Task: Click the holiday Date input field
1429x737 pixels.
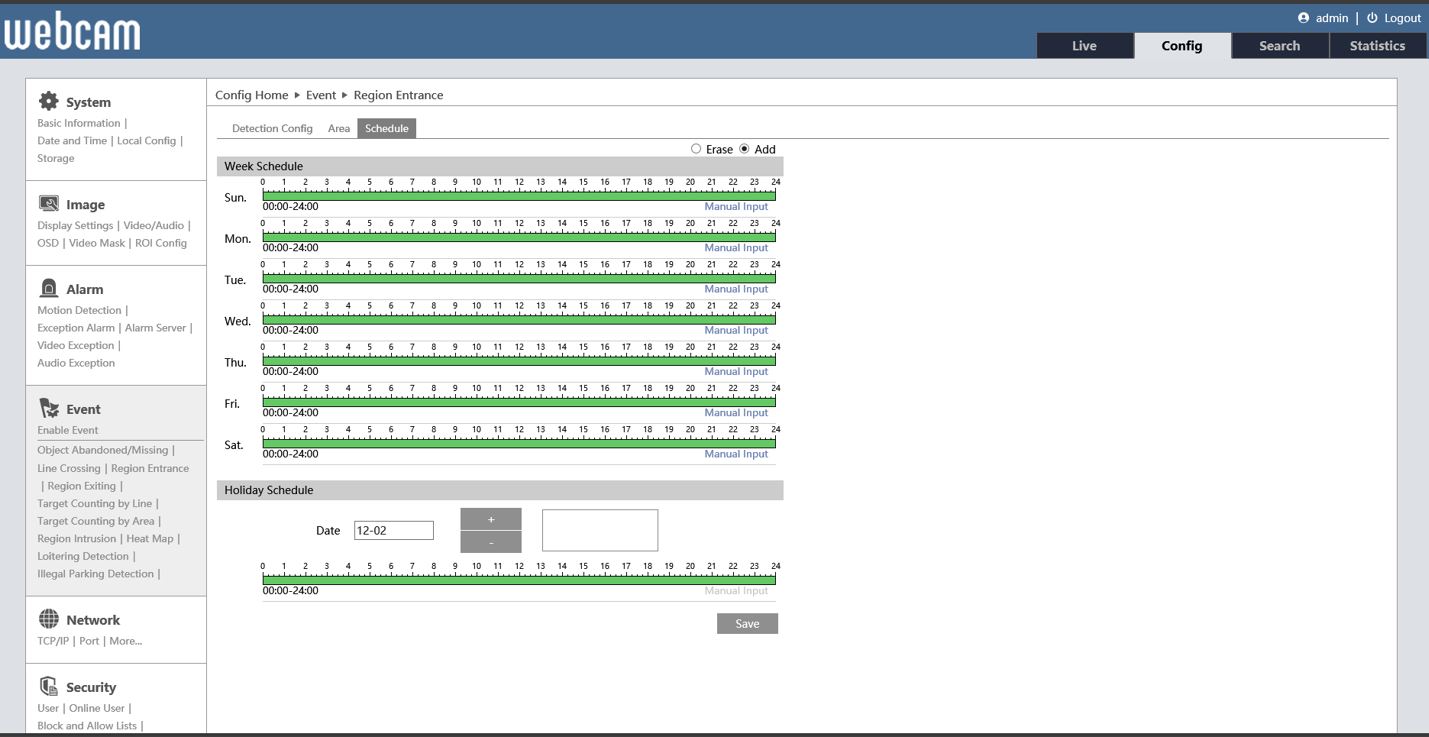Action: pyautogui.click(x=393, y=531)
